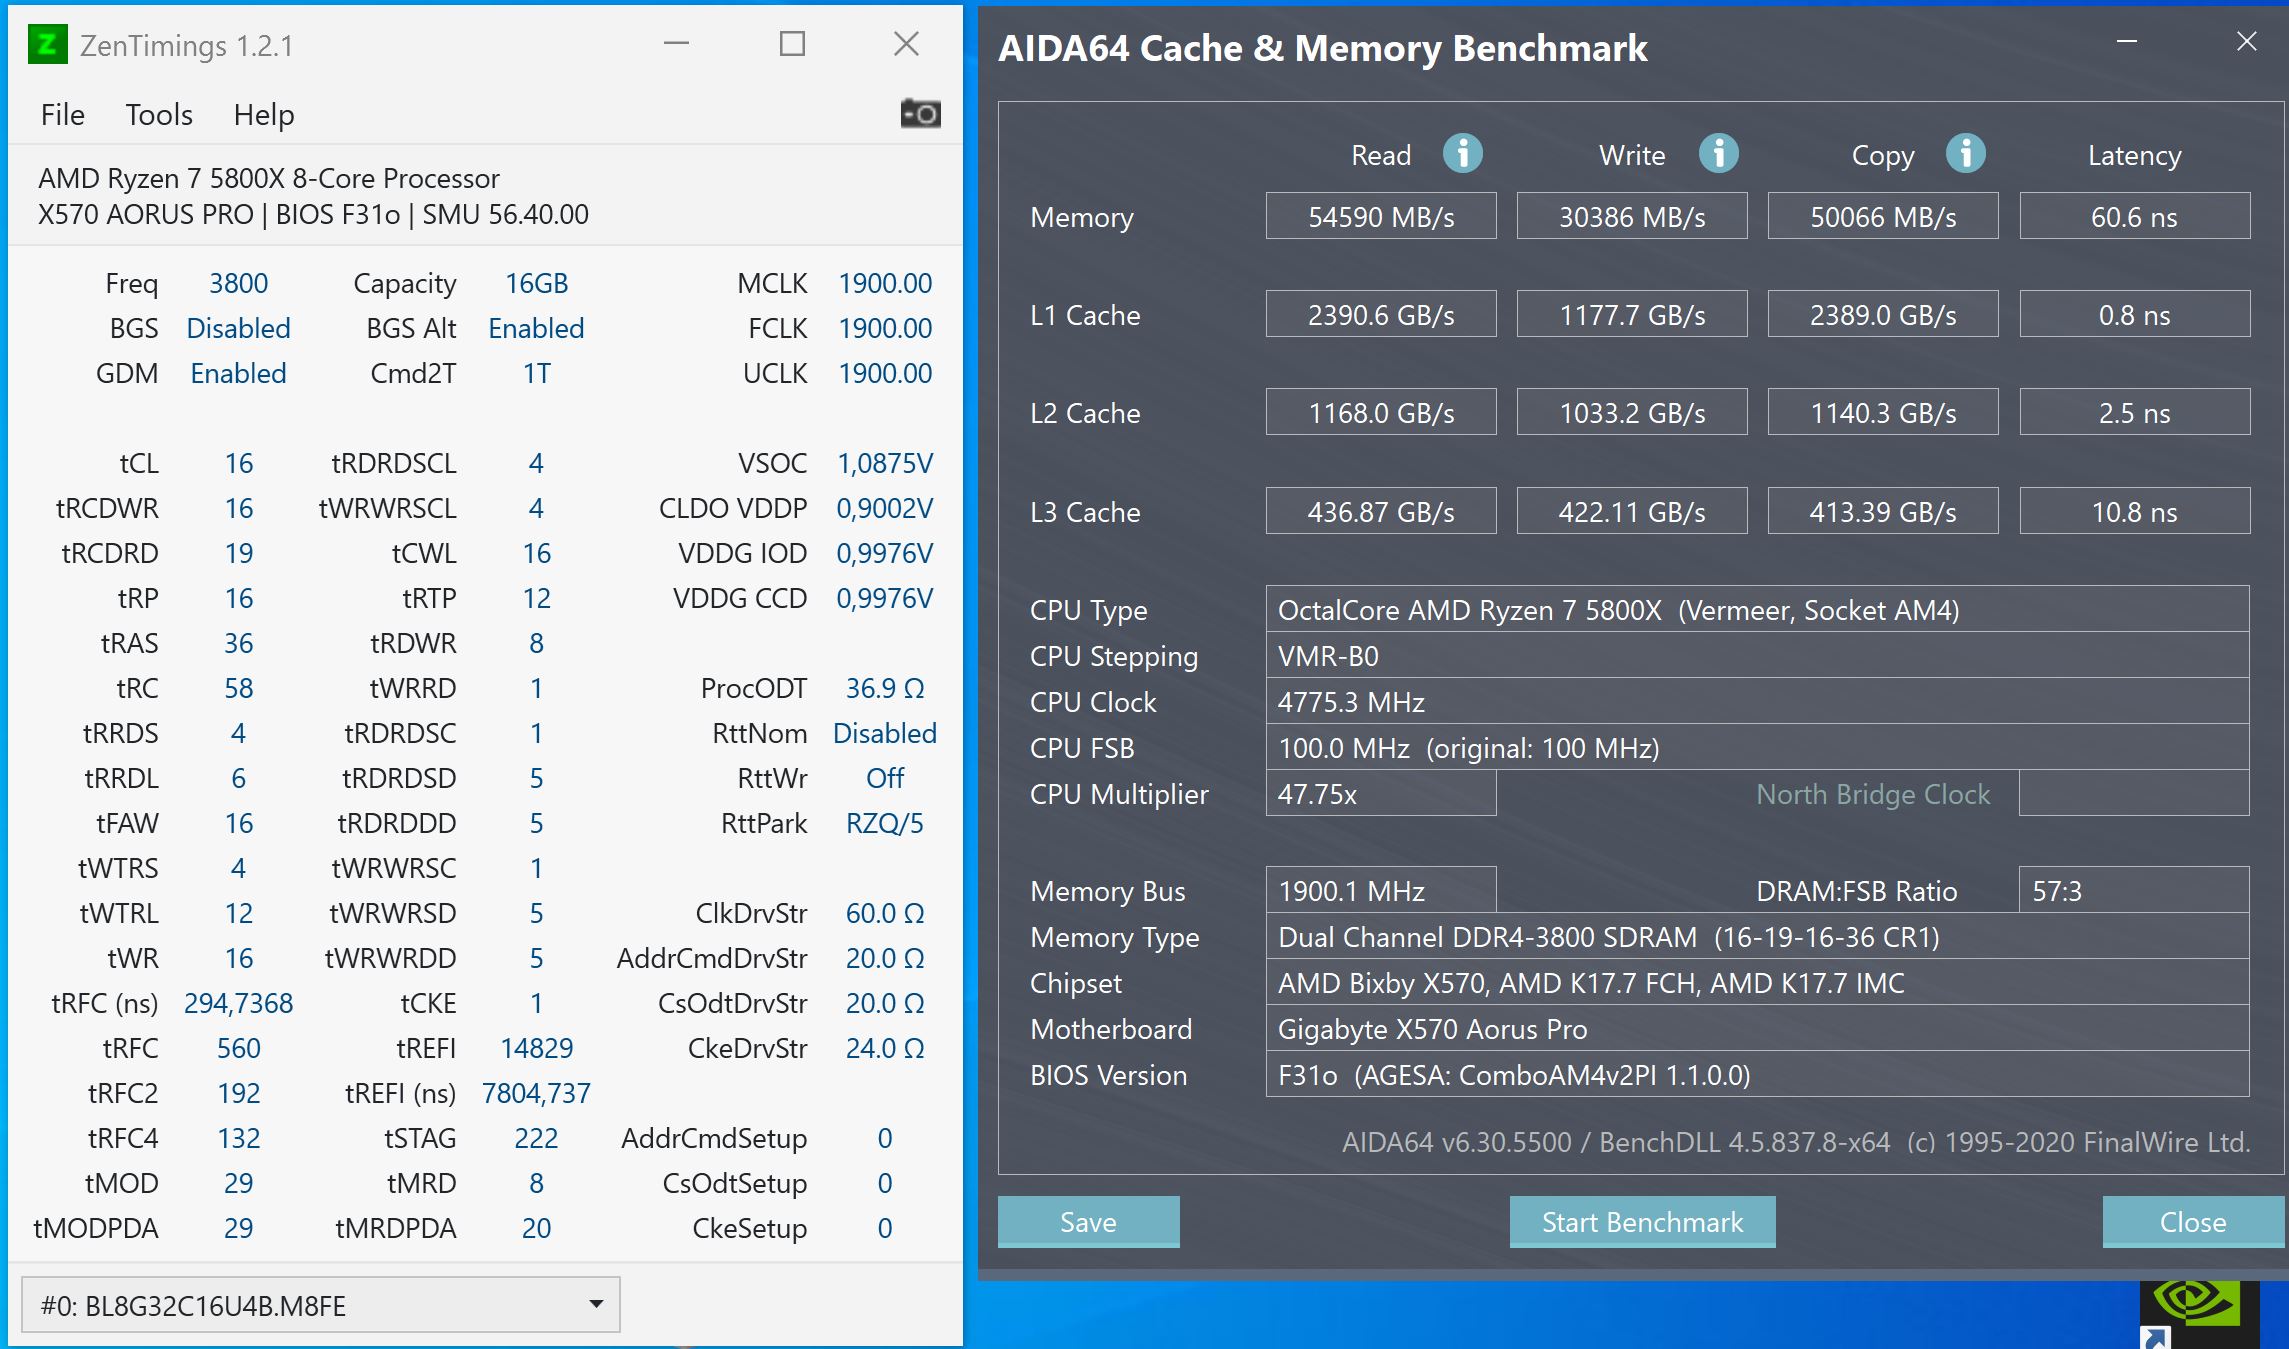Screen dimensions: 2289x1349
Task: Click the Copy benchmark info icon
Action: click(1965, 154)
